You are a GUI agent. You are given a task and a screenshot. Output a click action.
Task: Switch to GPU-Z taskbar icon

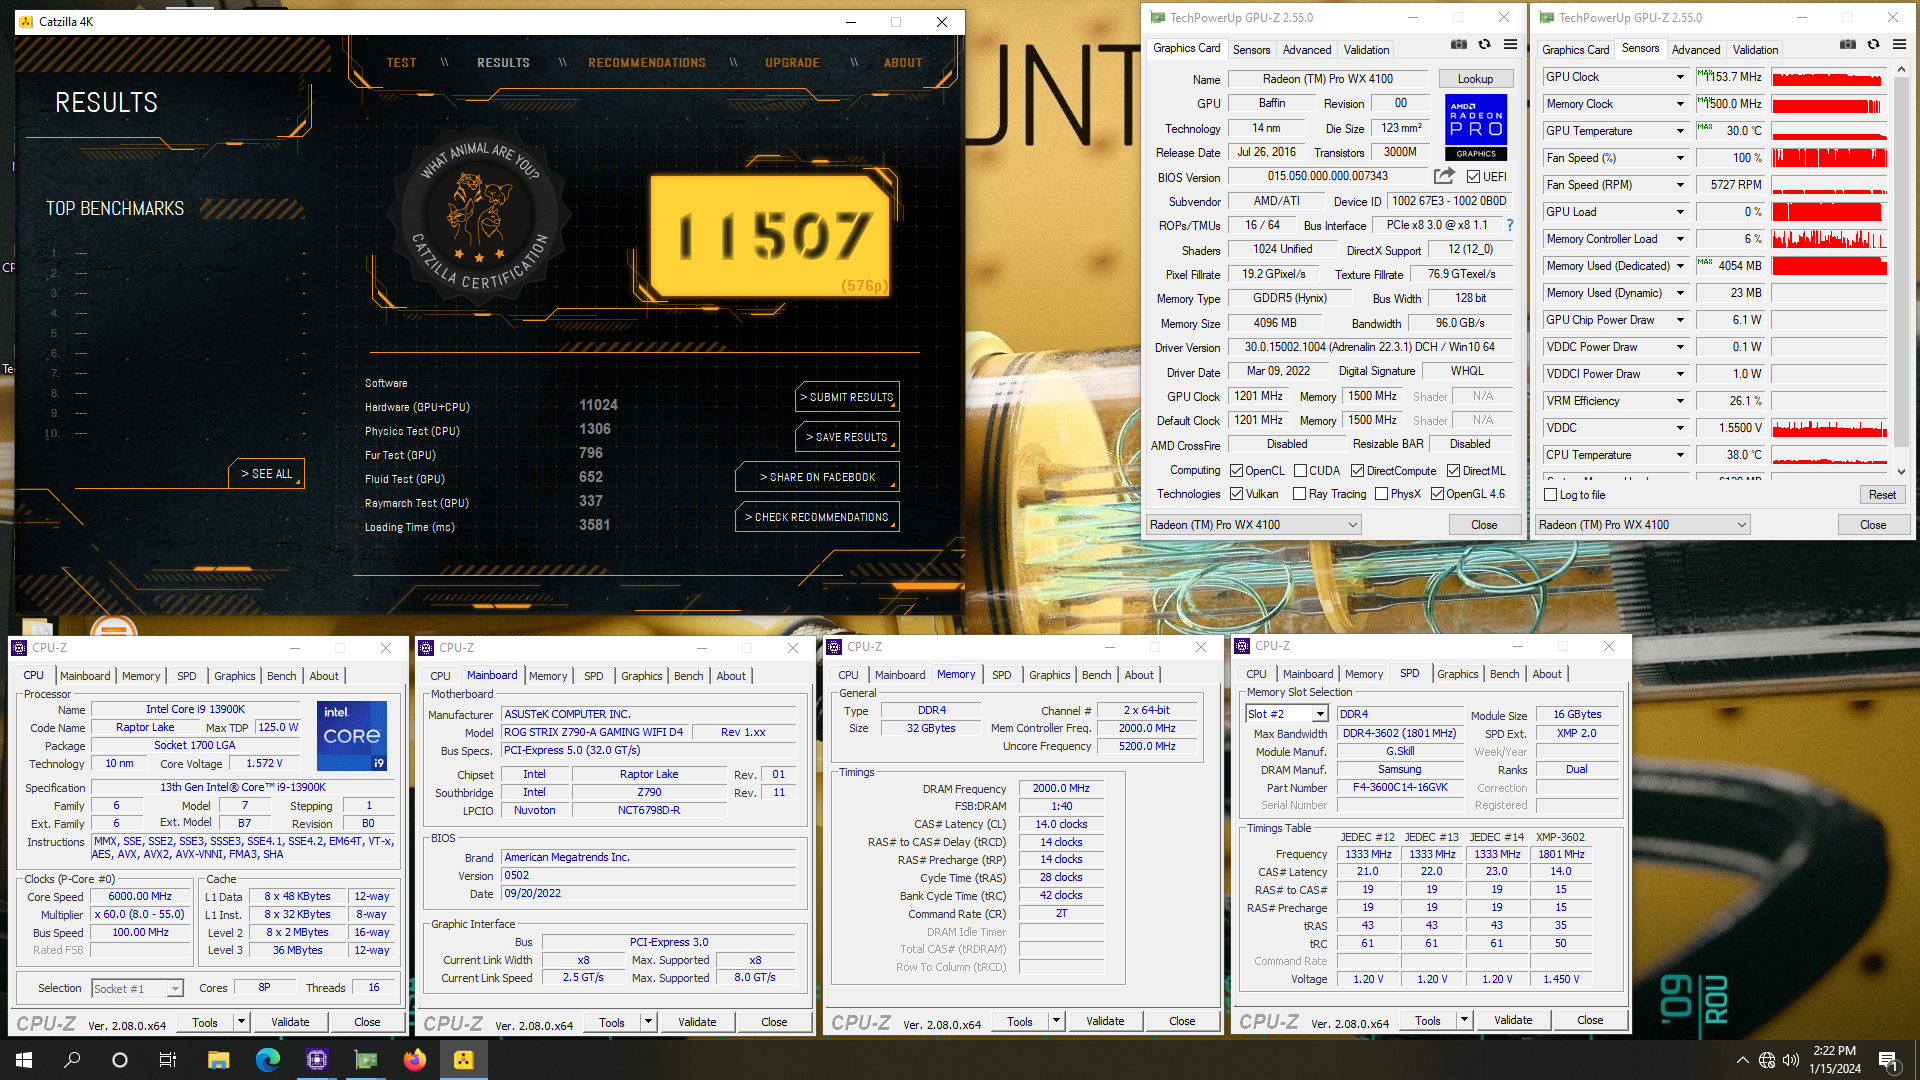coord(365,1060)
